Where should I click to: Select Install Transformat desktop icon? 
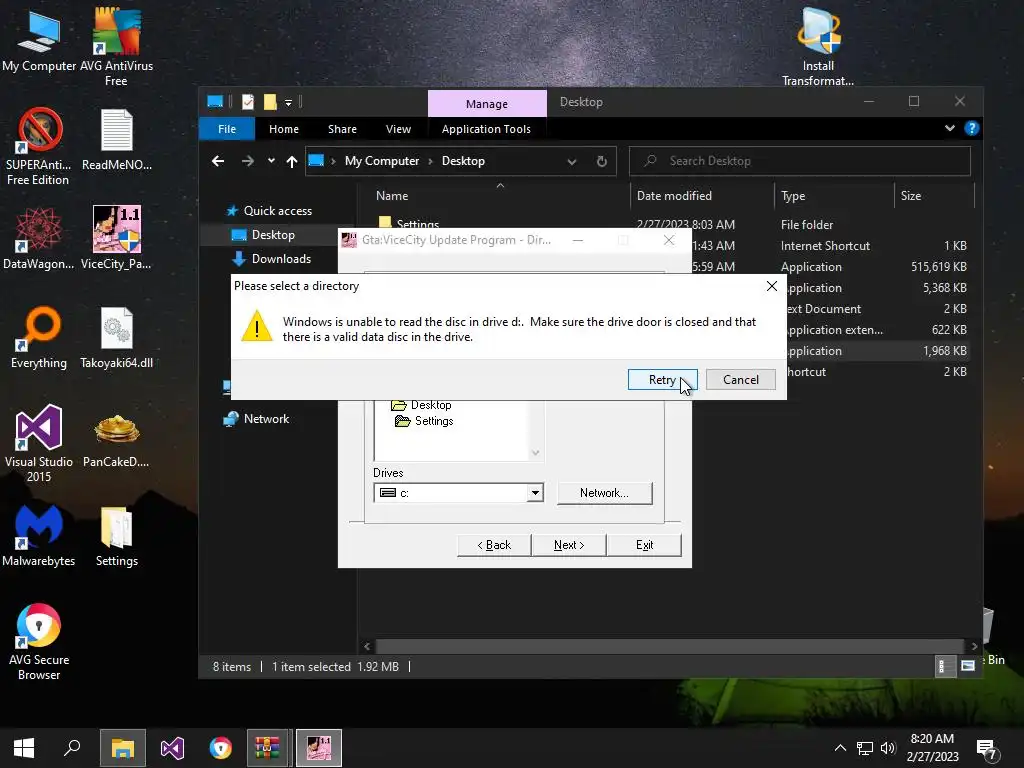(x=818, y=47)
